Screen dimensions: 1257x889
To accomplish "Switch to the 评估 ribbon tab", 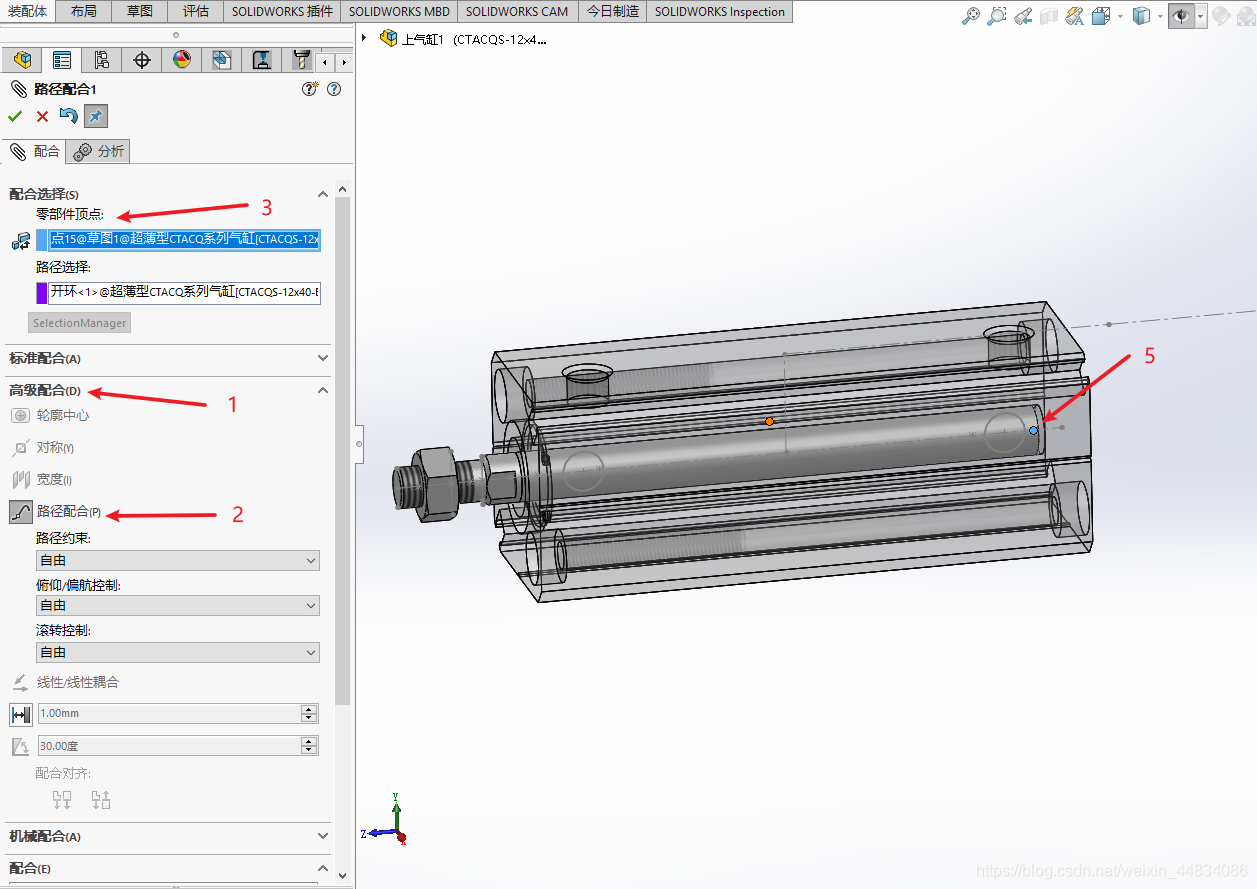I will 196,11.
